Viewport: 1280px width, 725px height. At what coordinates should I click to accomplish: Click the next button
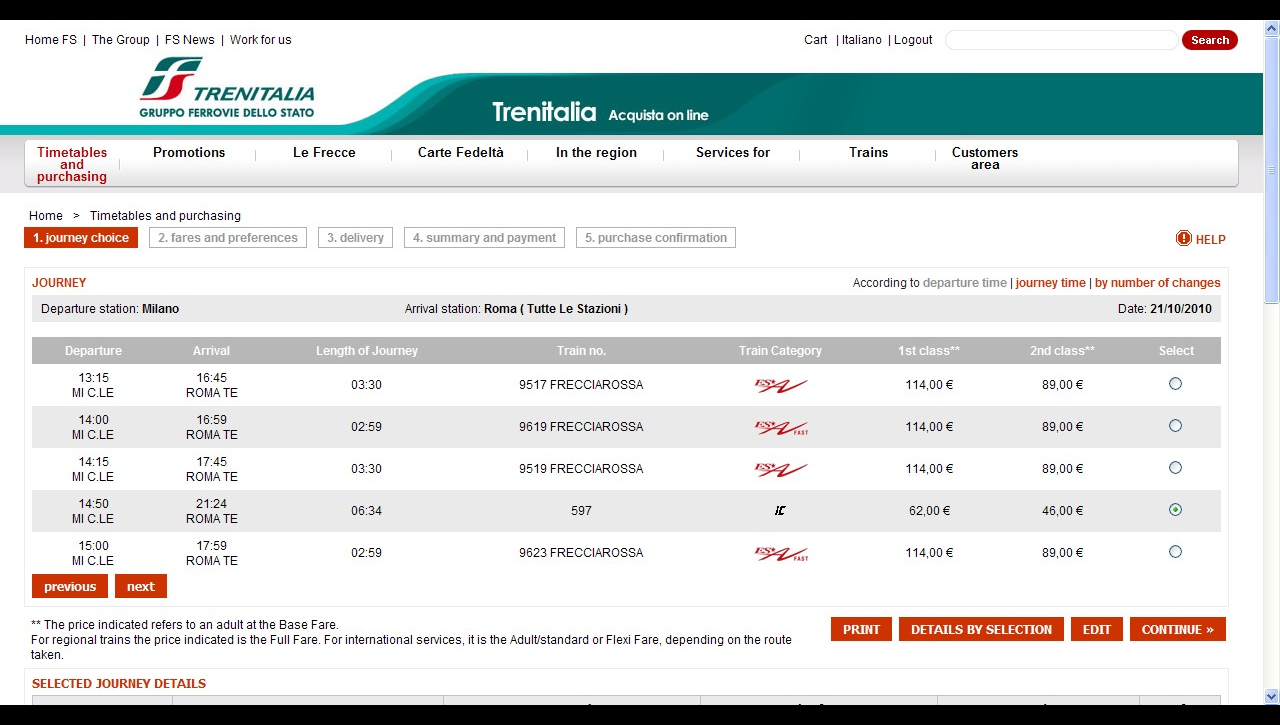[x=141, y=586]
